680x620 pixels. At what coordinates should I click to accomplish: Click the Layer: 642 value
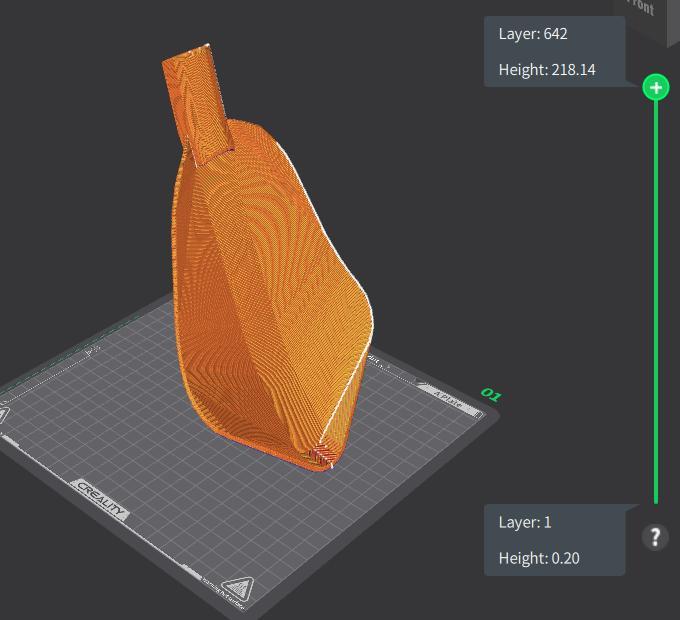[x=533, y=34]
